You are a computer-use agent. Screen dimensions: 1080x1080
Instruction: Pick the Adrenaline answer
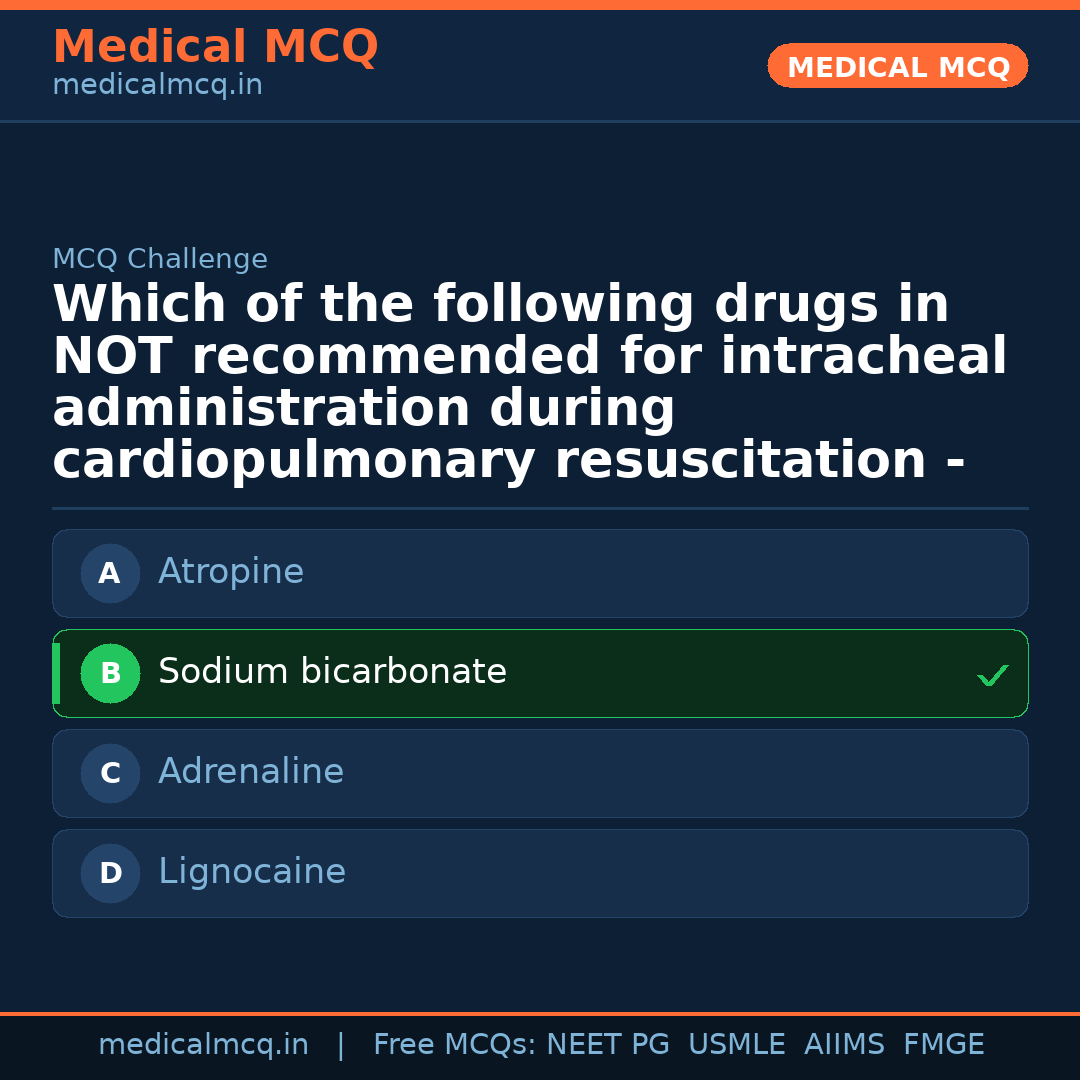pyautogui.click(x=251, y=772)
